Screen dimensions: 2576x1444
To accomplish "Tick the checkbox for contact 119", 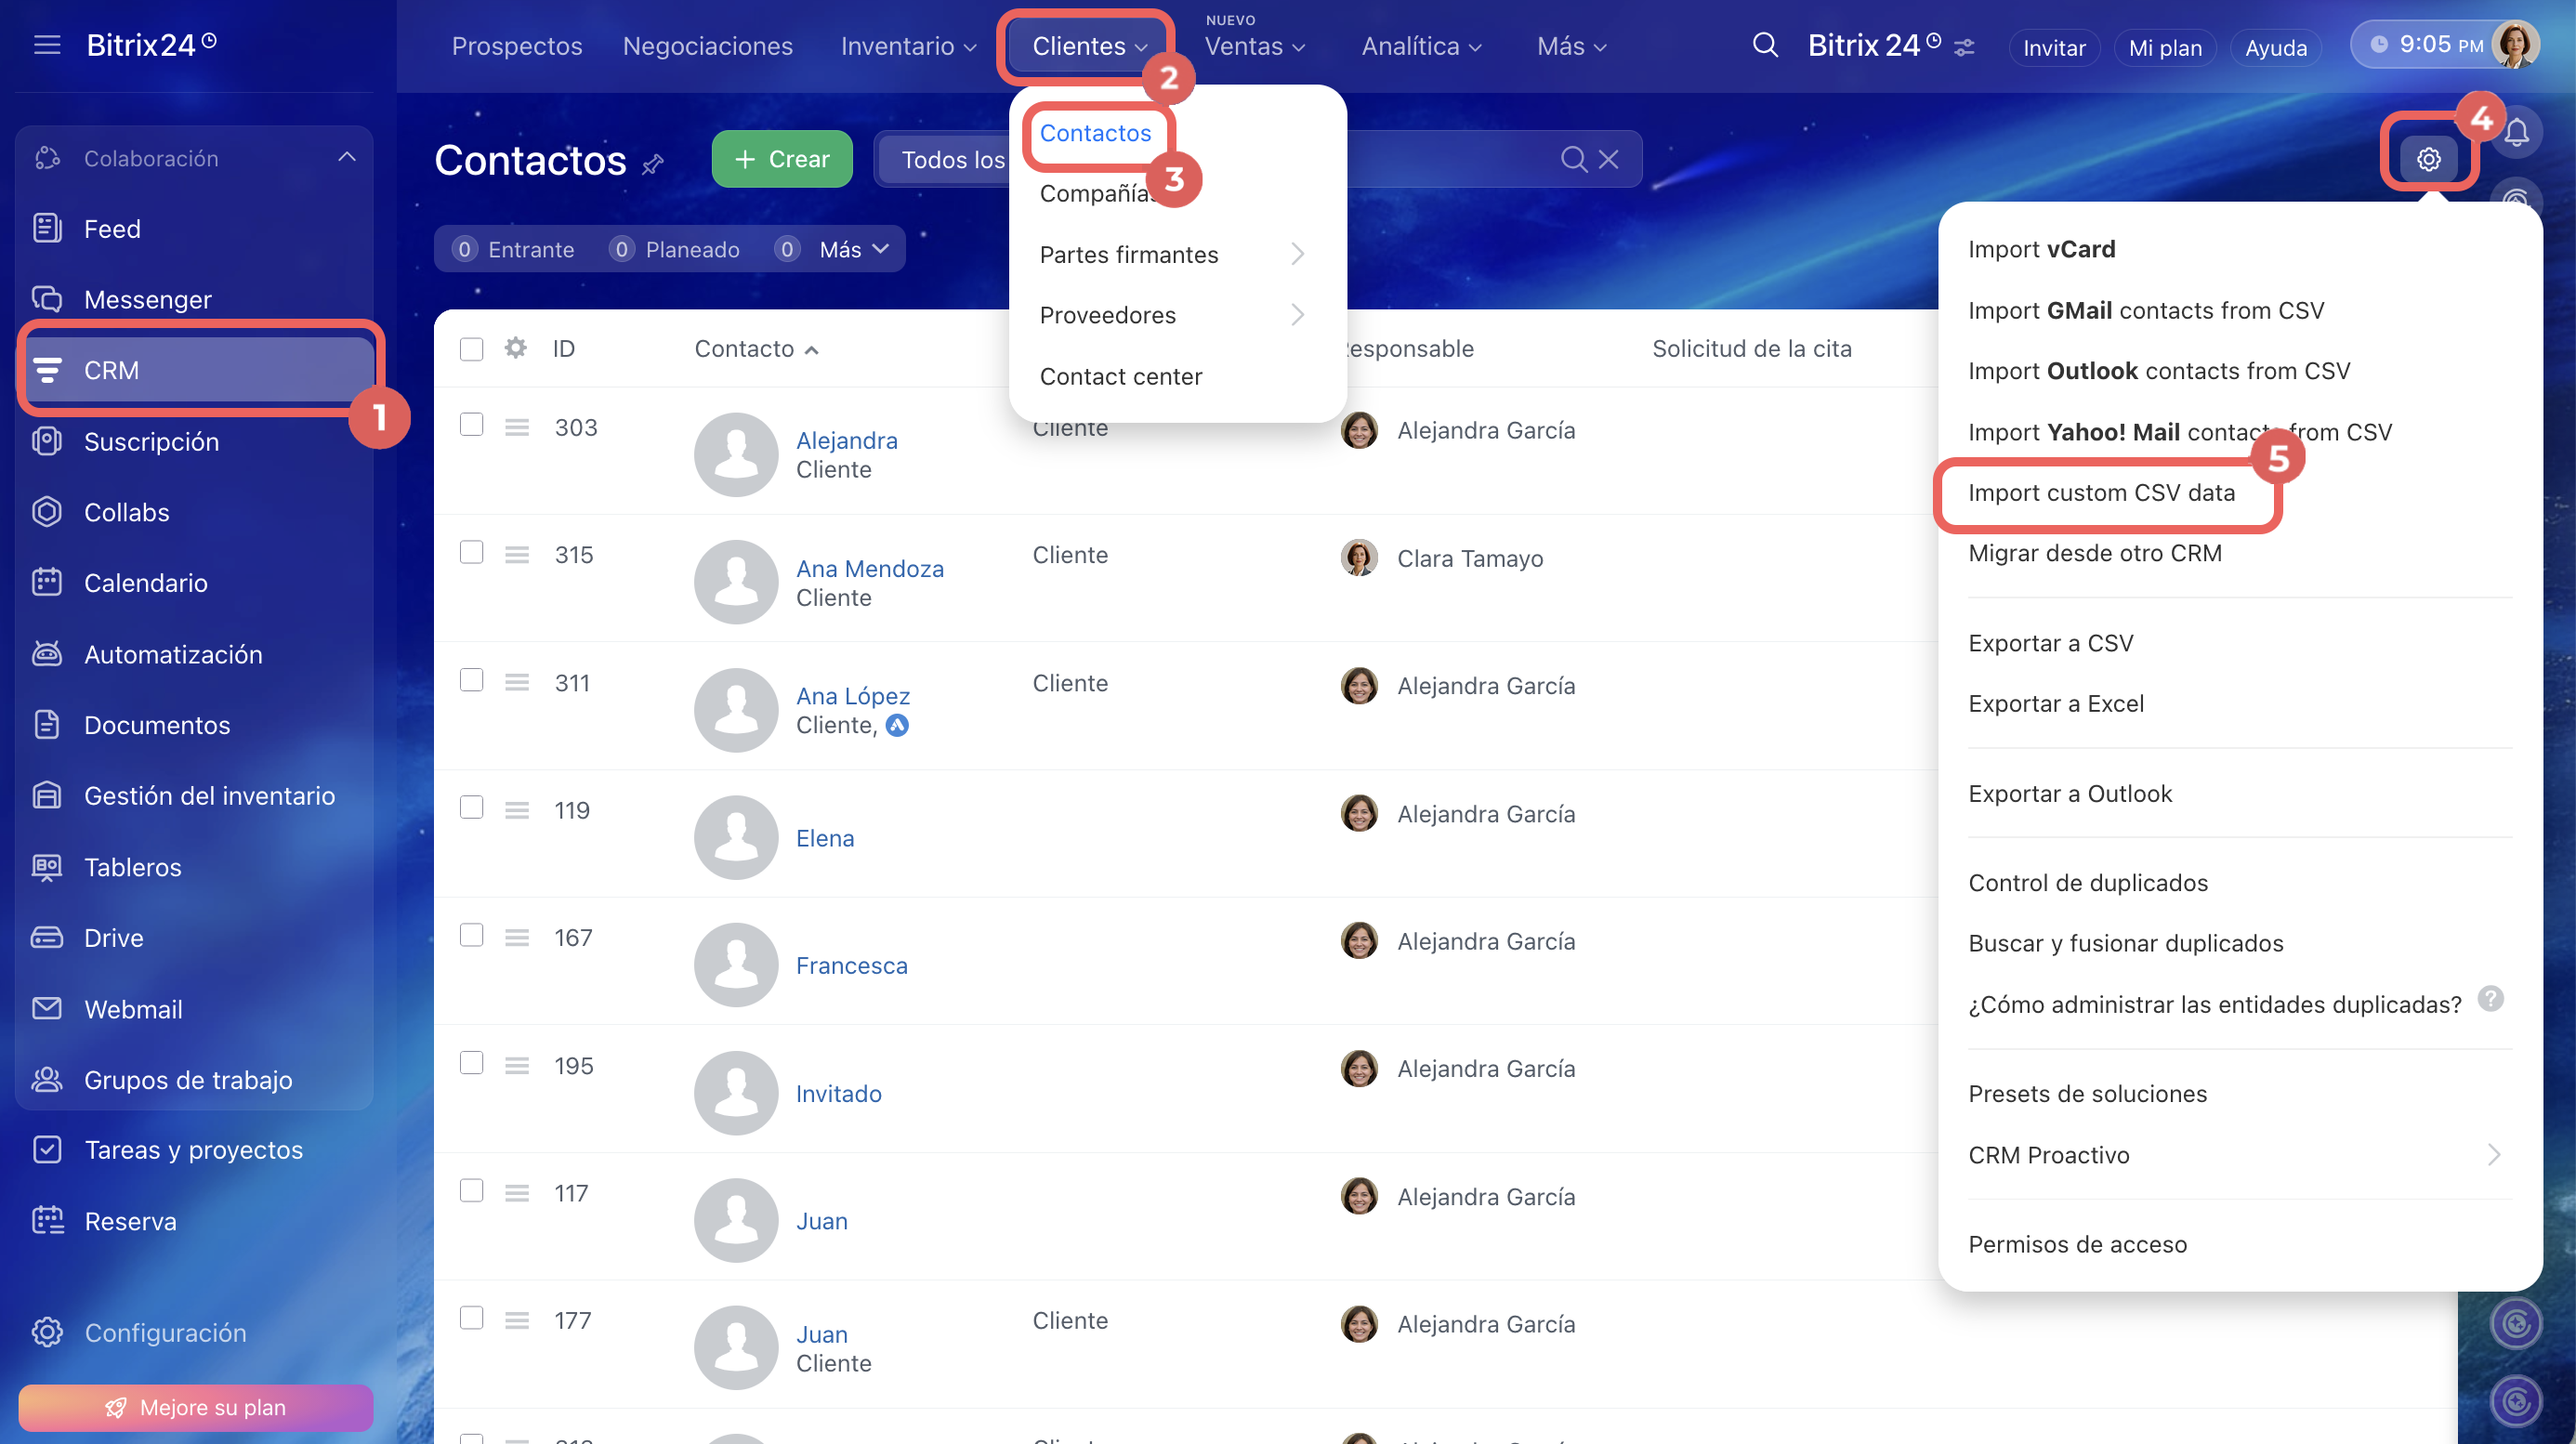I will coord(471,808).
